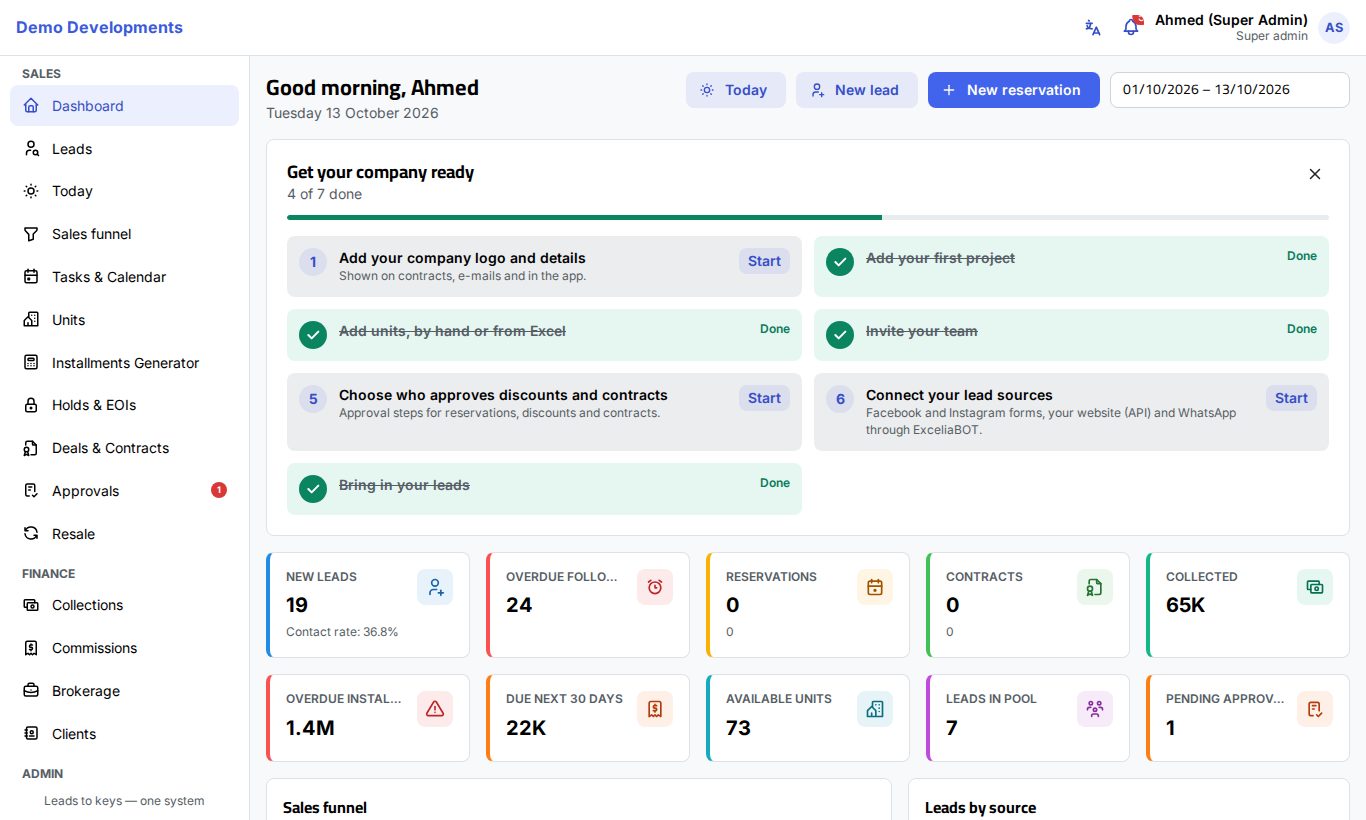Image resolution: width=1366 pixels, height=820 pixels.
Task: Click the Available Units value 73
Action: point(738,728)
